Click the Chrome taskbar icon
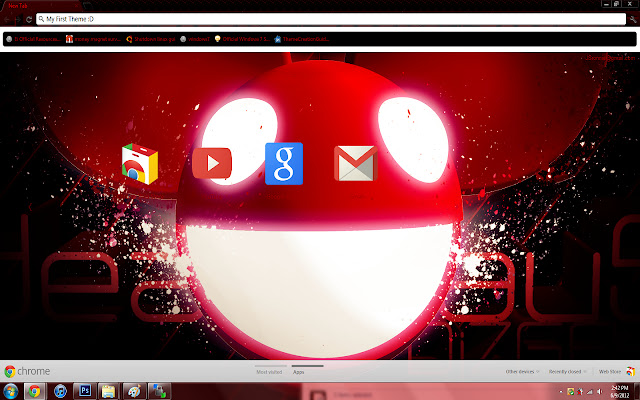Image resolution: width=640 pixels, height=400 pixels. click(34, 391)
